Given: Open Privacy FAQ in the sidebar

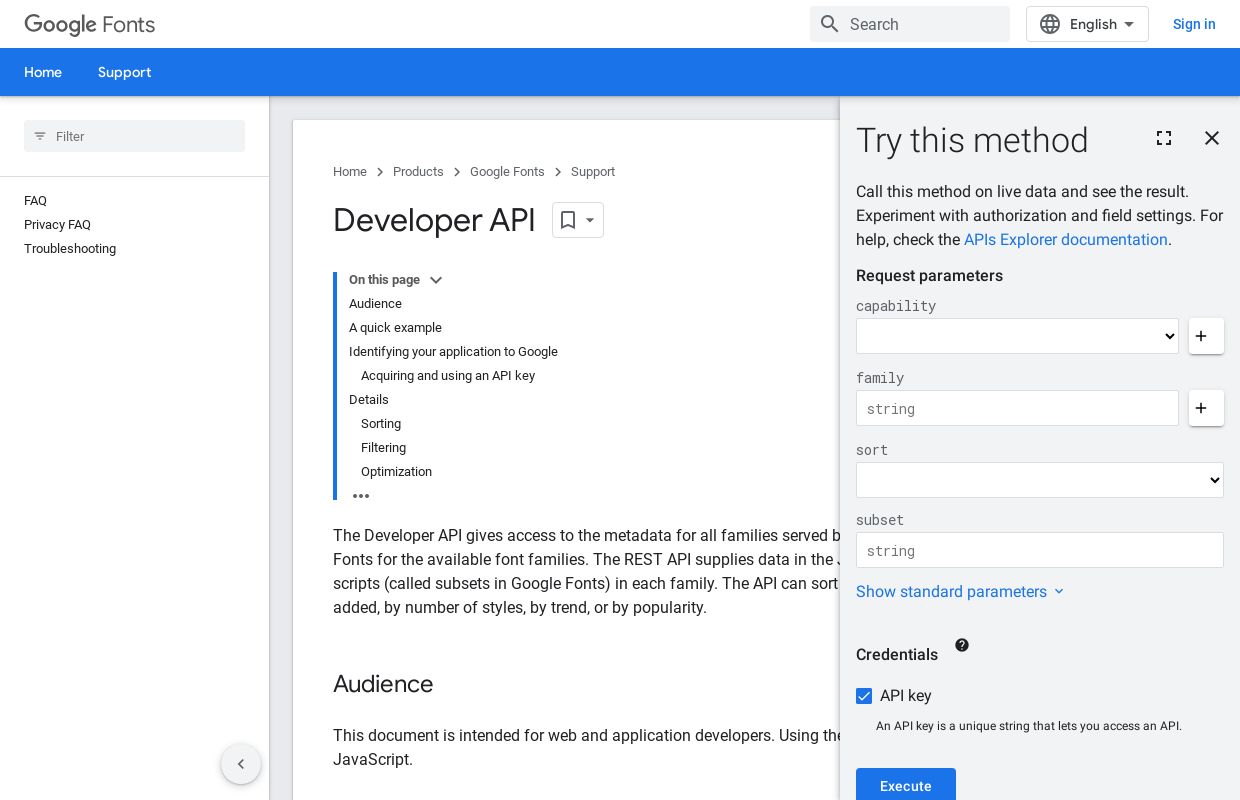Looking at the screenshot, I should pyautogui.click(x=57, y=225).
